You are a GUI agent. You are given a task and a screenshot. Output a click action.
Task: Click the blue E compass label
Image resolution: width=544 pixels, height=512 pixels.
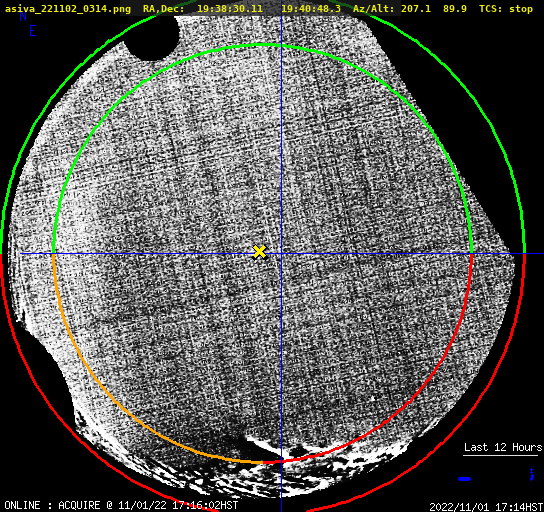point(33,31)
